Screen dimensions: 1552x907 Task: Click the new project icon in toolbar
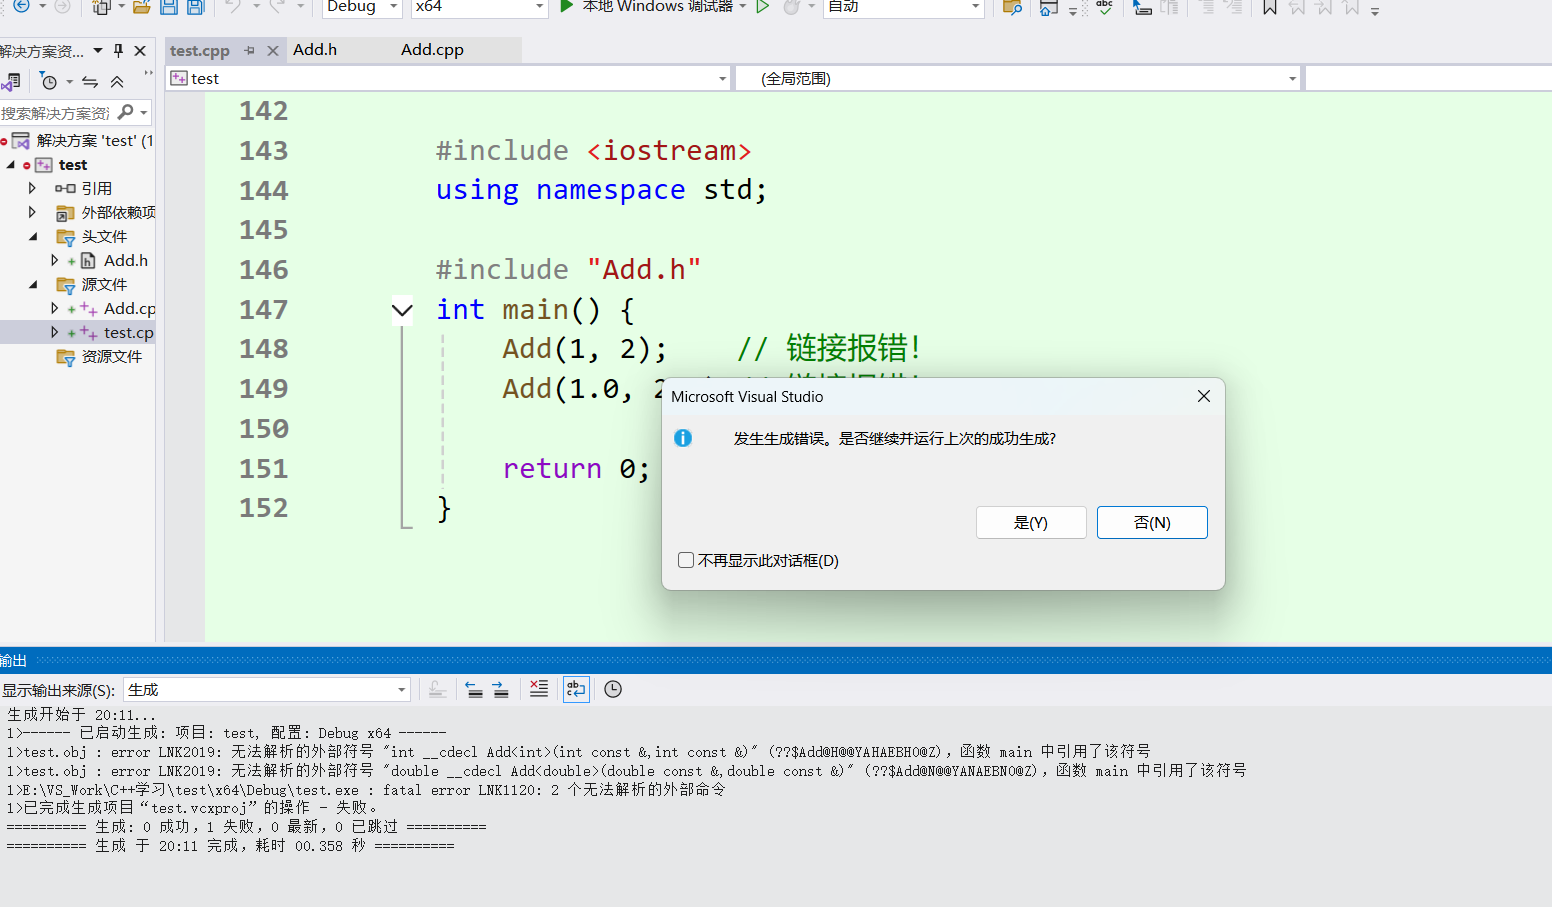(101, 7)
